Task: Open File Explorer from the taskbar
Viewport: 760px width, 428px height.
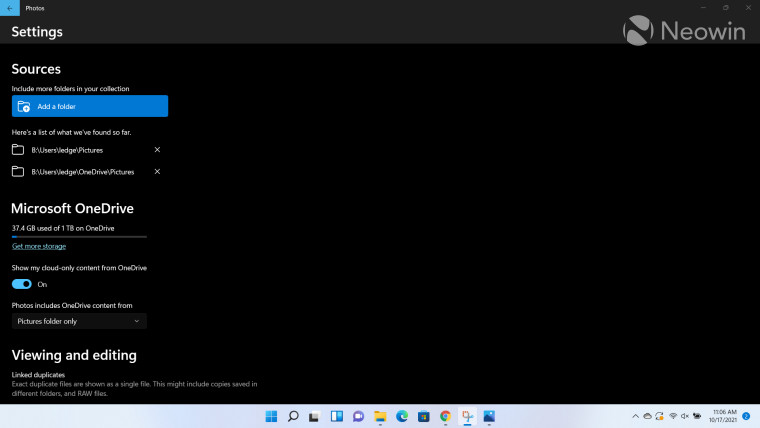Action: (x=380, y=416)
